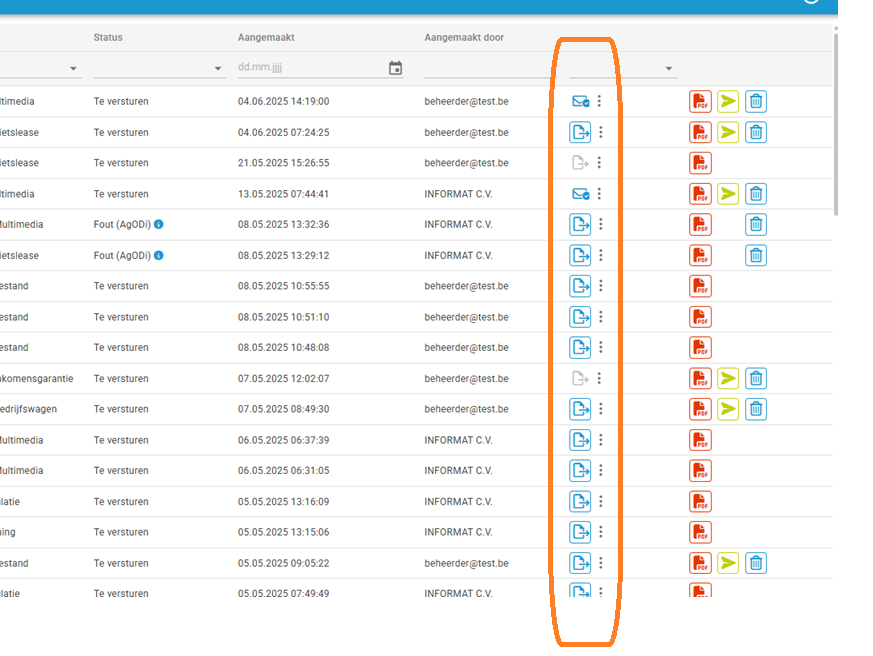
Task: Show info for Fout (AgODi) at 08.05.2025 13:29:12
Action: (x=159, y=255)
